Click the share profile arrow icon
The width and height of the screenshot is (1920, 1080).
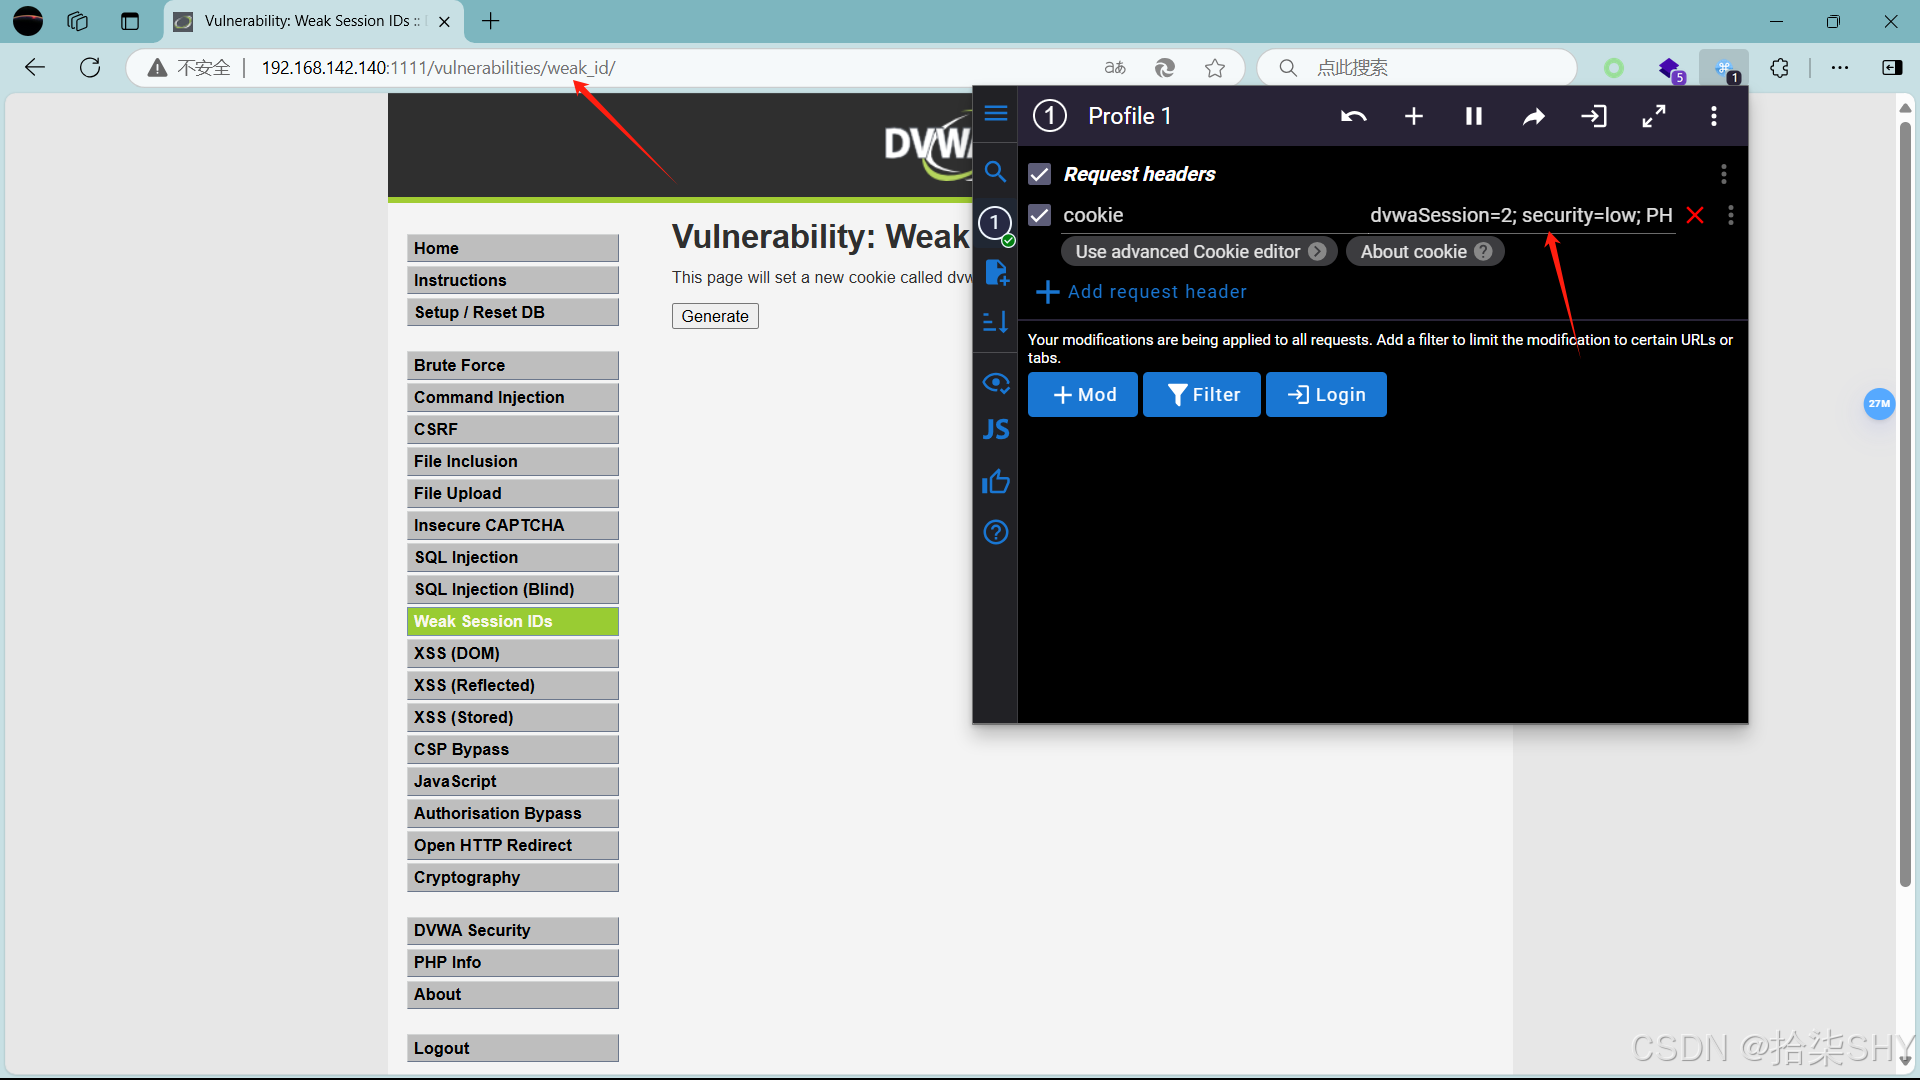coord(1533,117)
